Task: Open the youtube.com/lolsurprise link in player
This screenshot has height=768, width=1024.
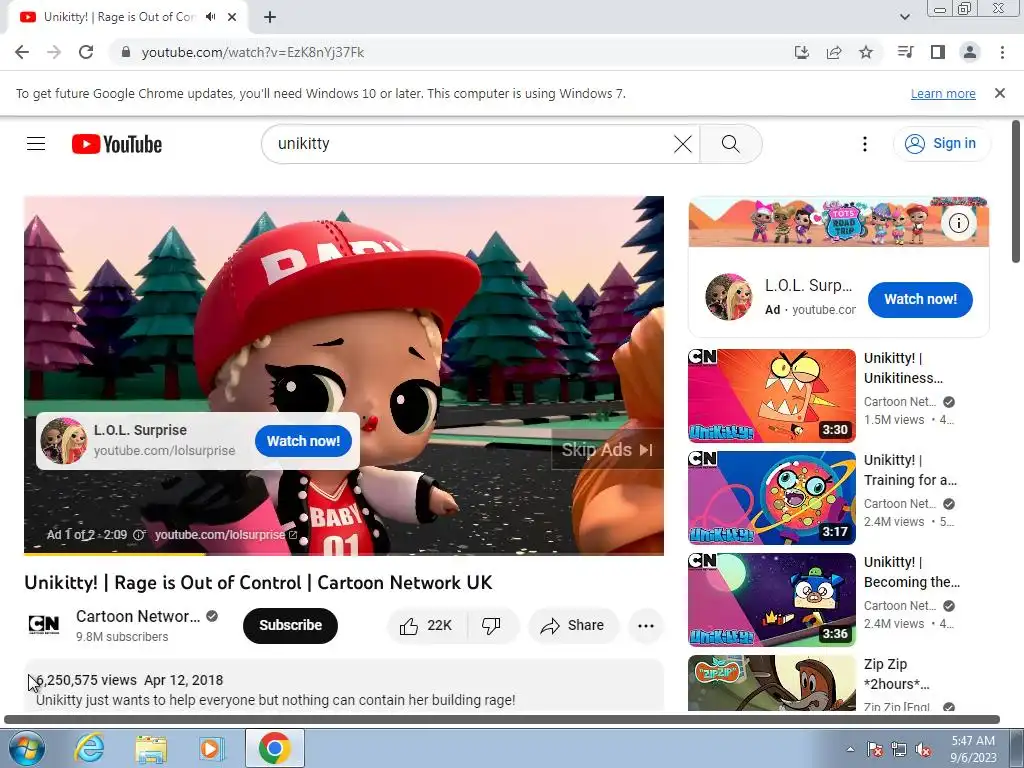Action: 225,535
